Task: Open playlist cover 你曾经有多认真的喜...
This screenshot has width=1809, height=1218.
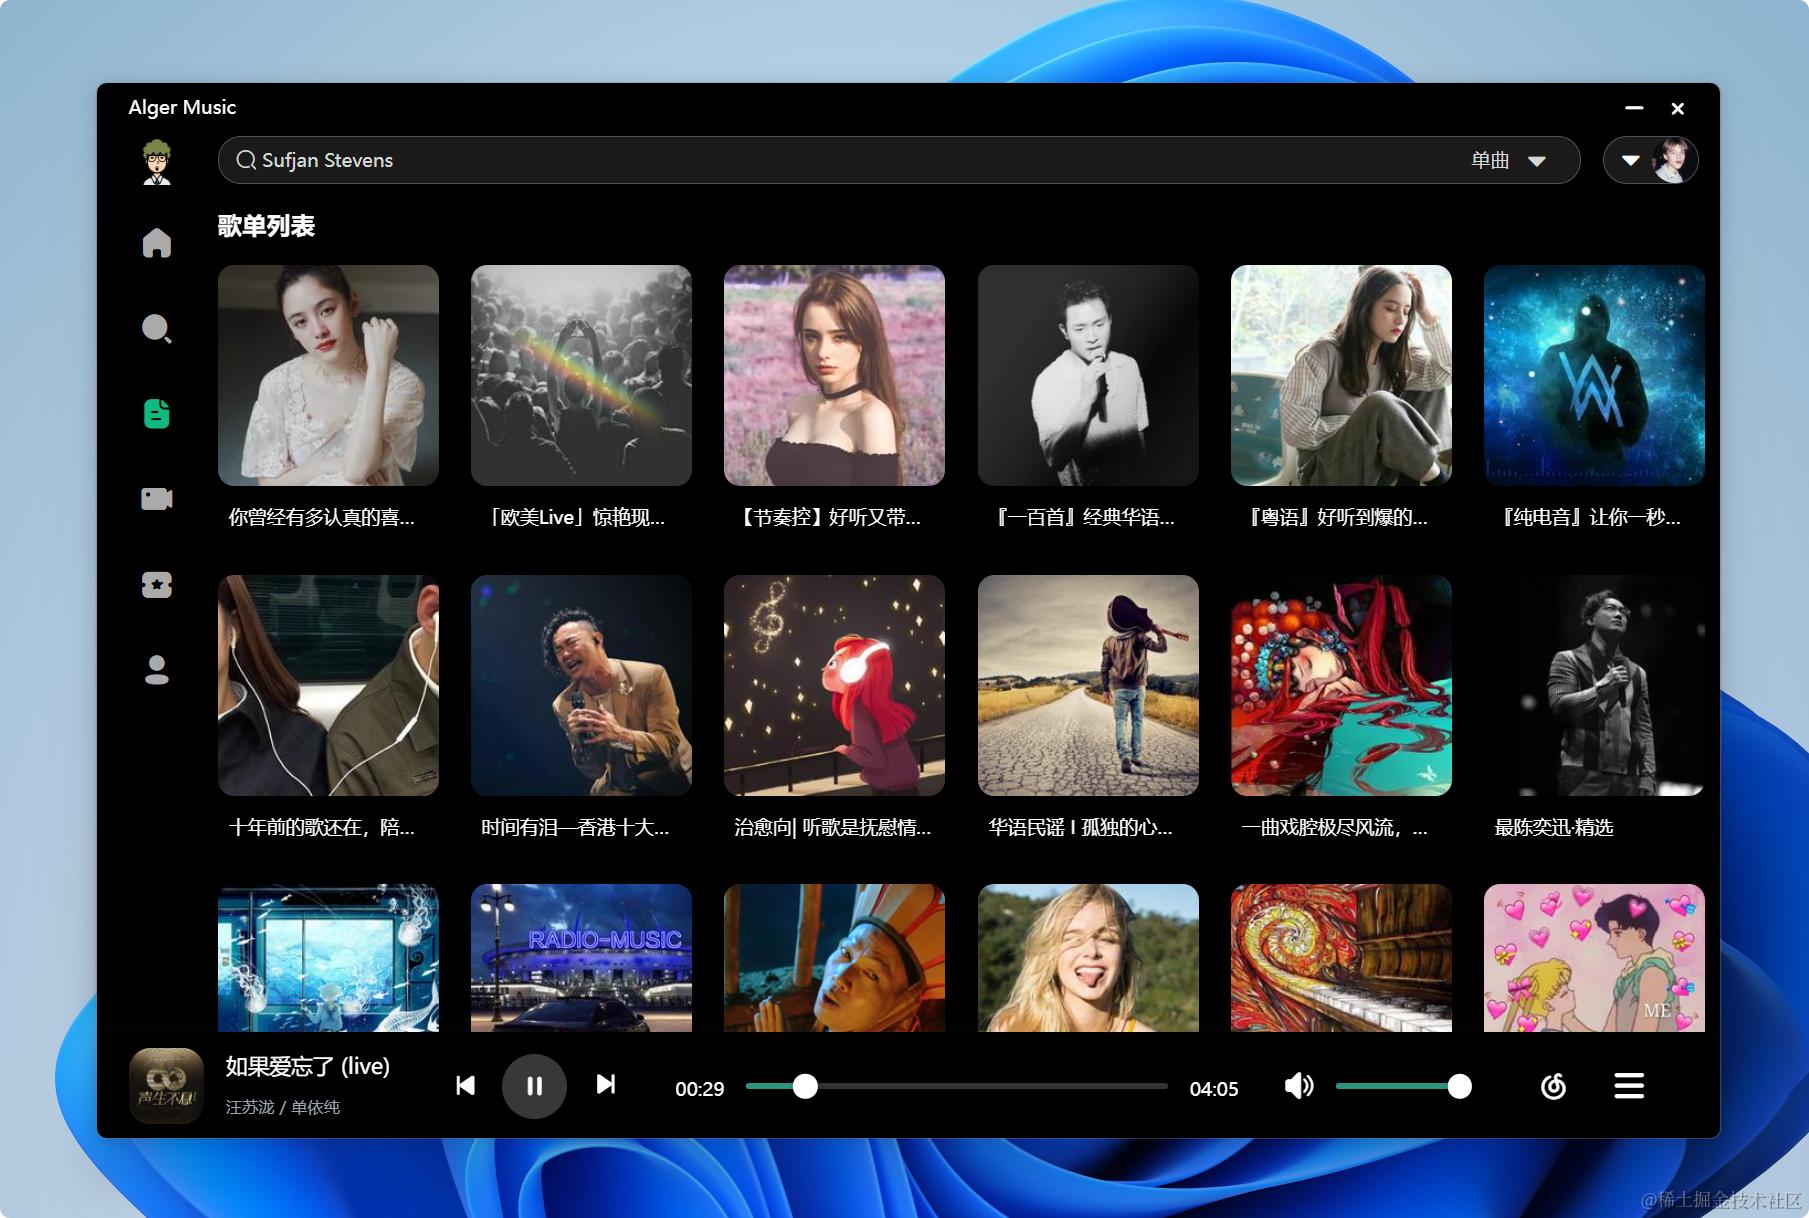Action: pyautogui.click(x=328, y=375)
